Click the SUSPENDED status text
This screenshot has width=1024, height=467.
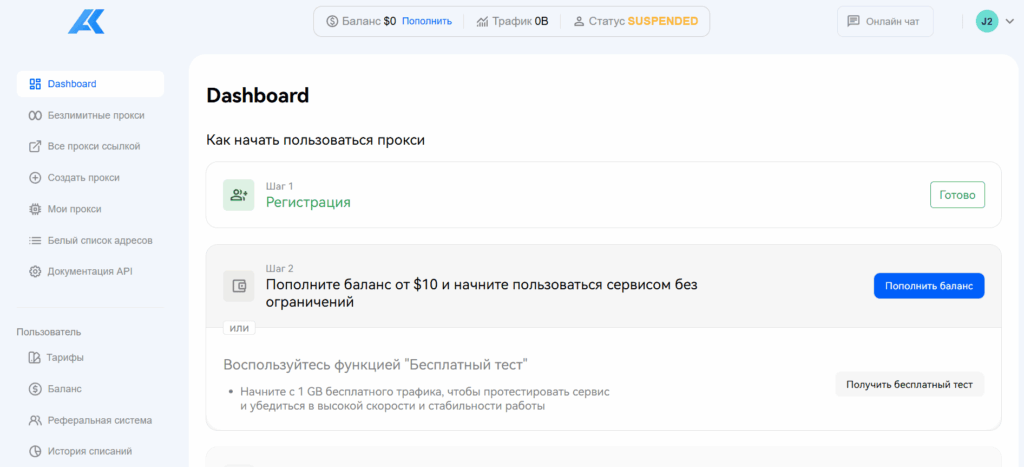tap(663, 21)
